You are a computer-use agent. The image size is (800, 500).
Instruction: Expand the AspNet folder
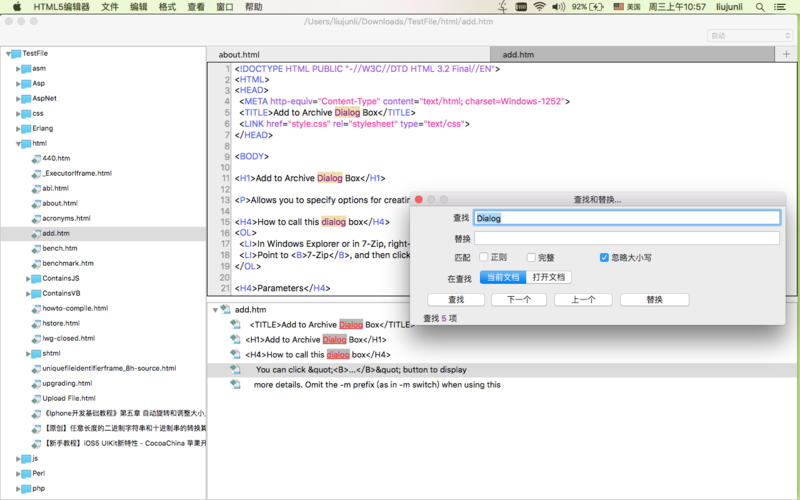pyautogui.click(x=19, y=99)
